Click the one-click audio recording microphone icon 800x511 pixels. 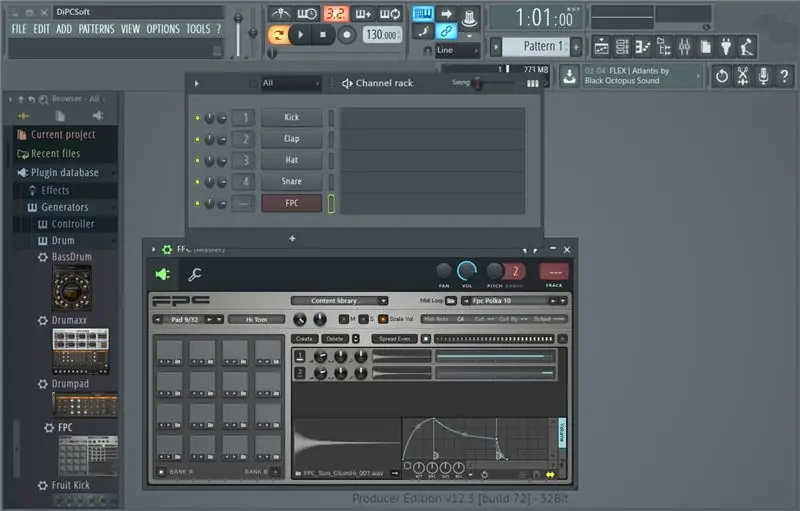coord(763,76)
